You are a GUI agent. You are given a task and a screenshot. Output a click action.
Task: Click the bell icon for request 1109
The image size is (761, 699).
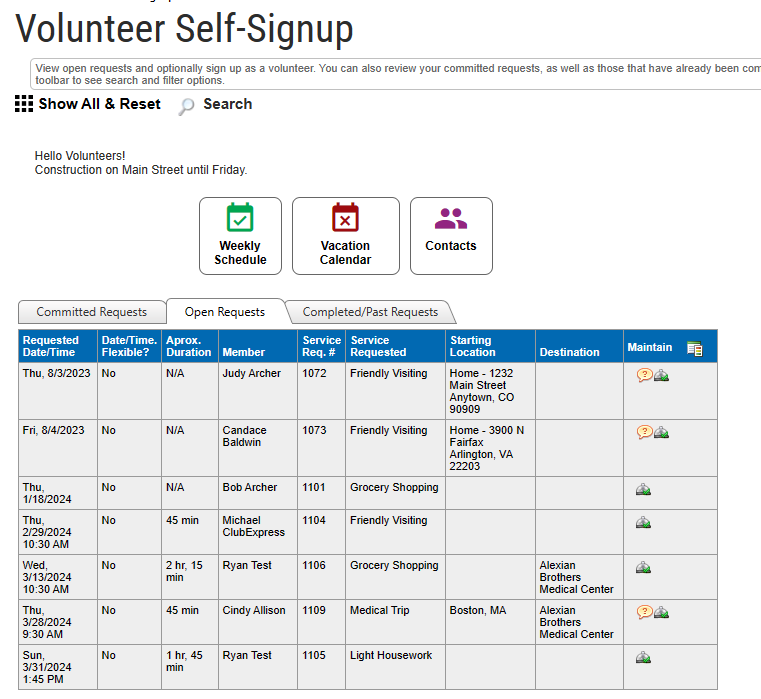pyautogui.click(x=661, y=613)
